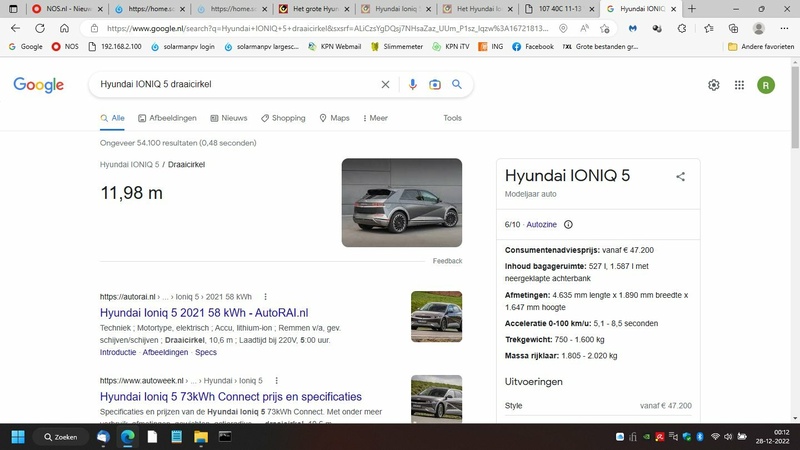Viewport: 800px width, 450px height.
Task: Open Hyundai Ioniq 5 2021 58 kWh AutoRAI result
Action: click(204, 313)
